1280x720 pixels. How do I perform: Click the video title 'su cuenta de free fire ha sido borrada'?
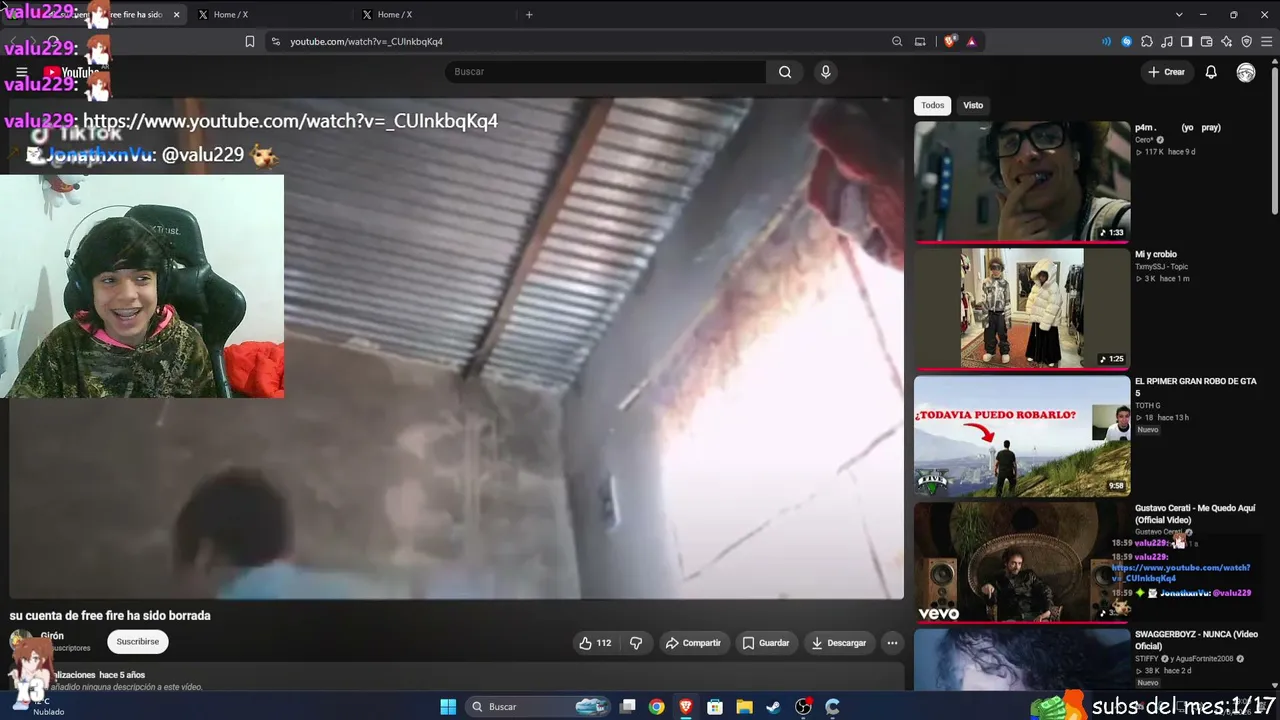coord(110,616)
